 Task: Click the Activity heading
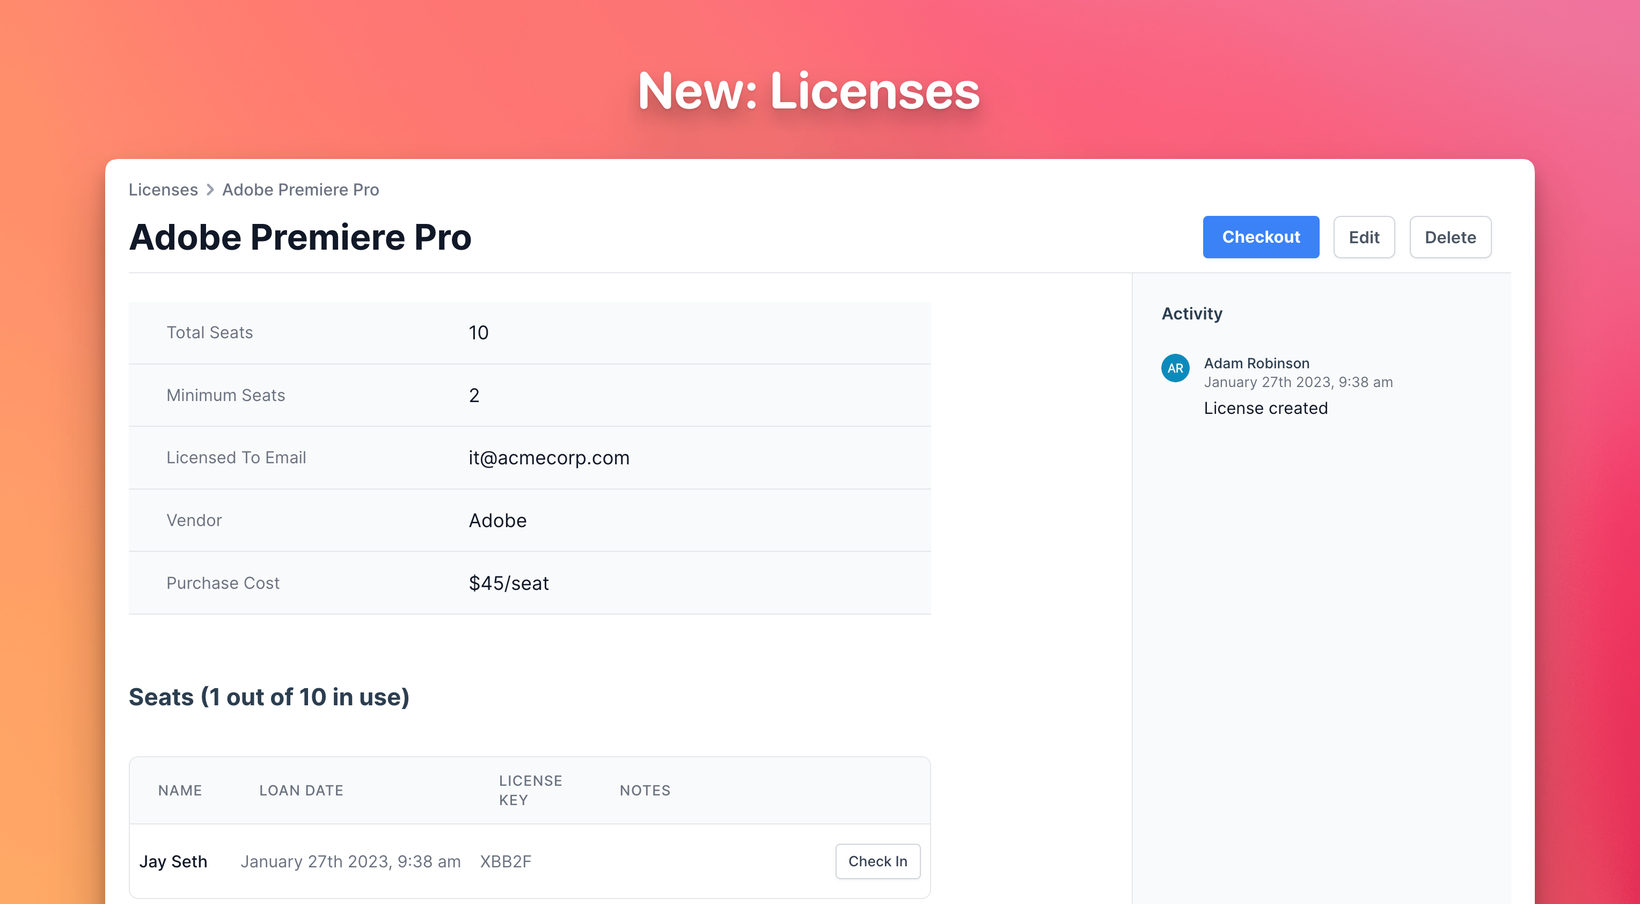1192,314
